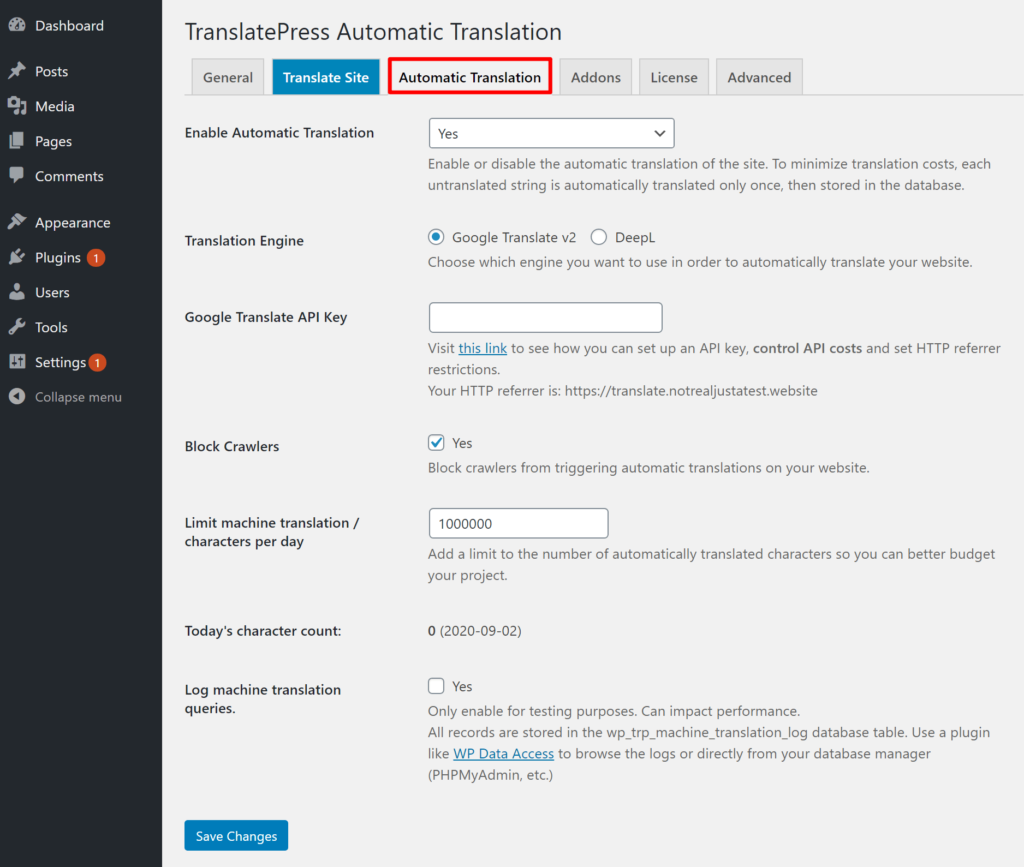This screenshot has width=1024, height=867.
Task: Click Save Changes button
Action: click(x=236, y=836)
